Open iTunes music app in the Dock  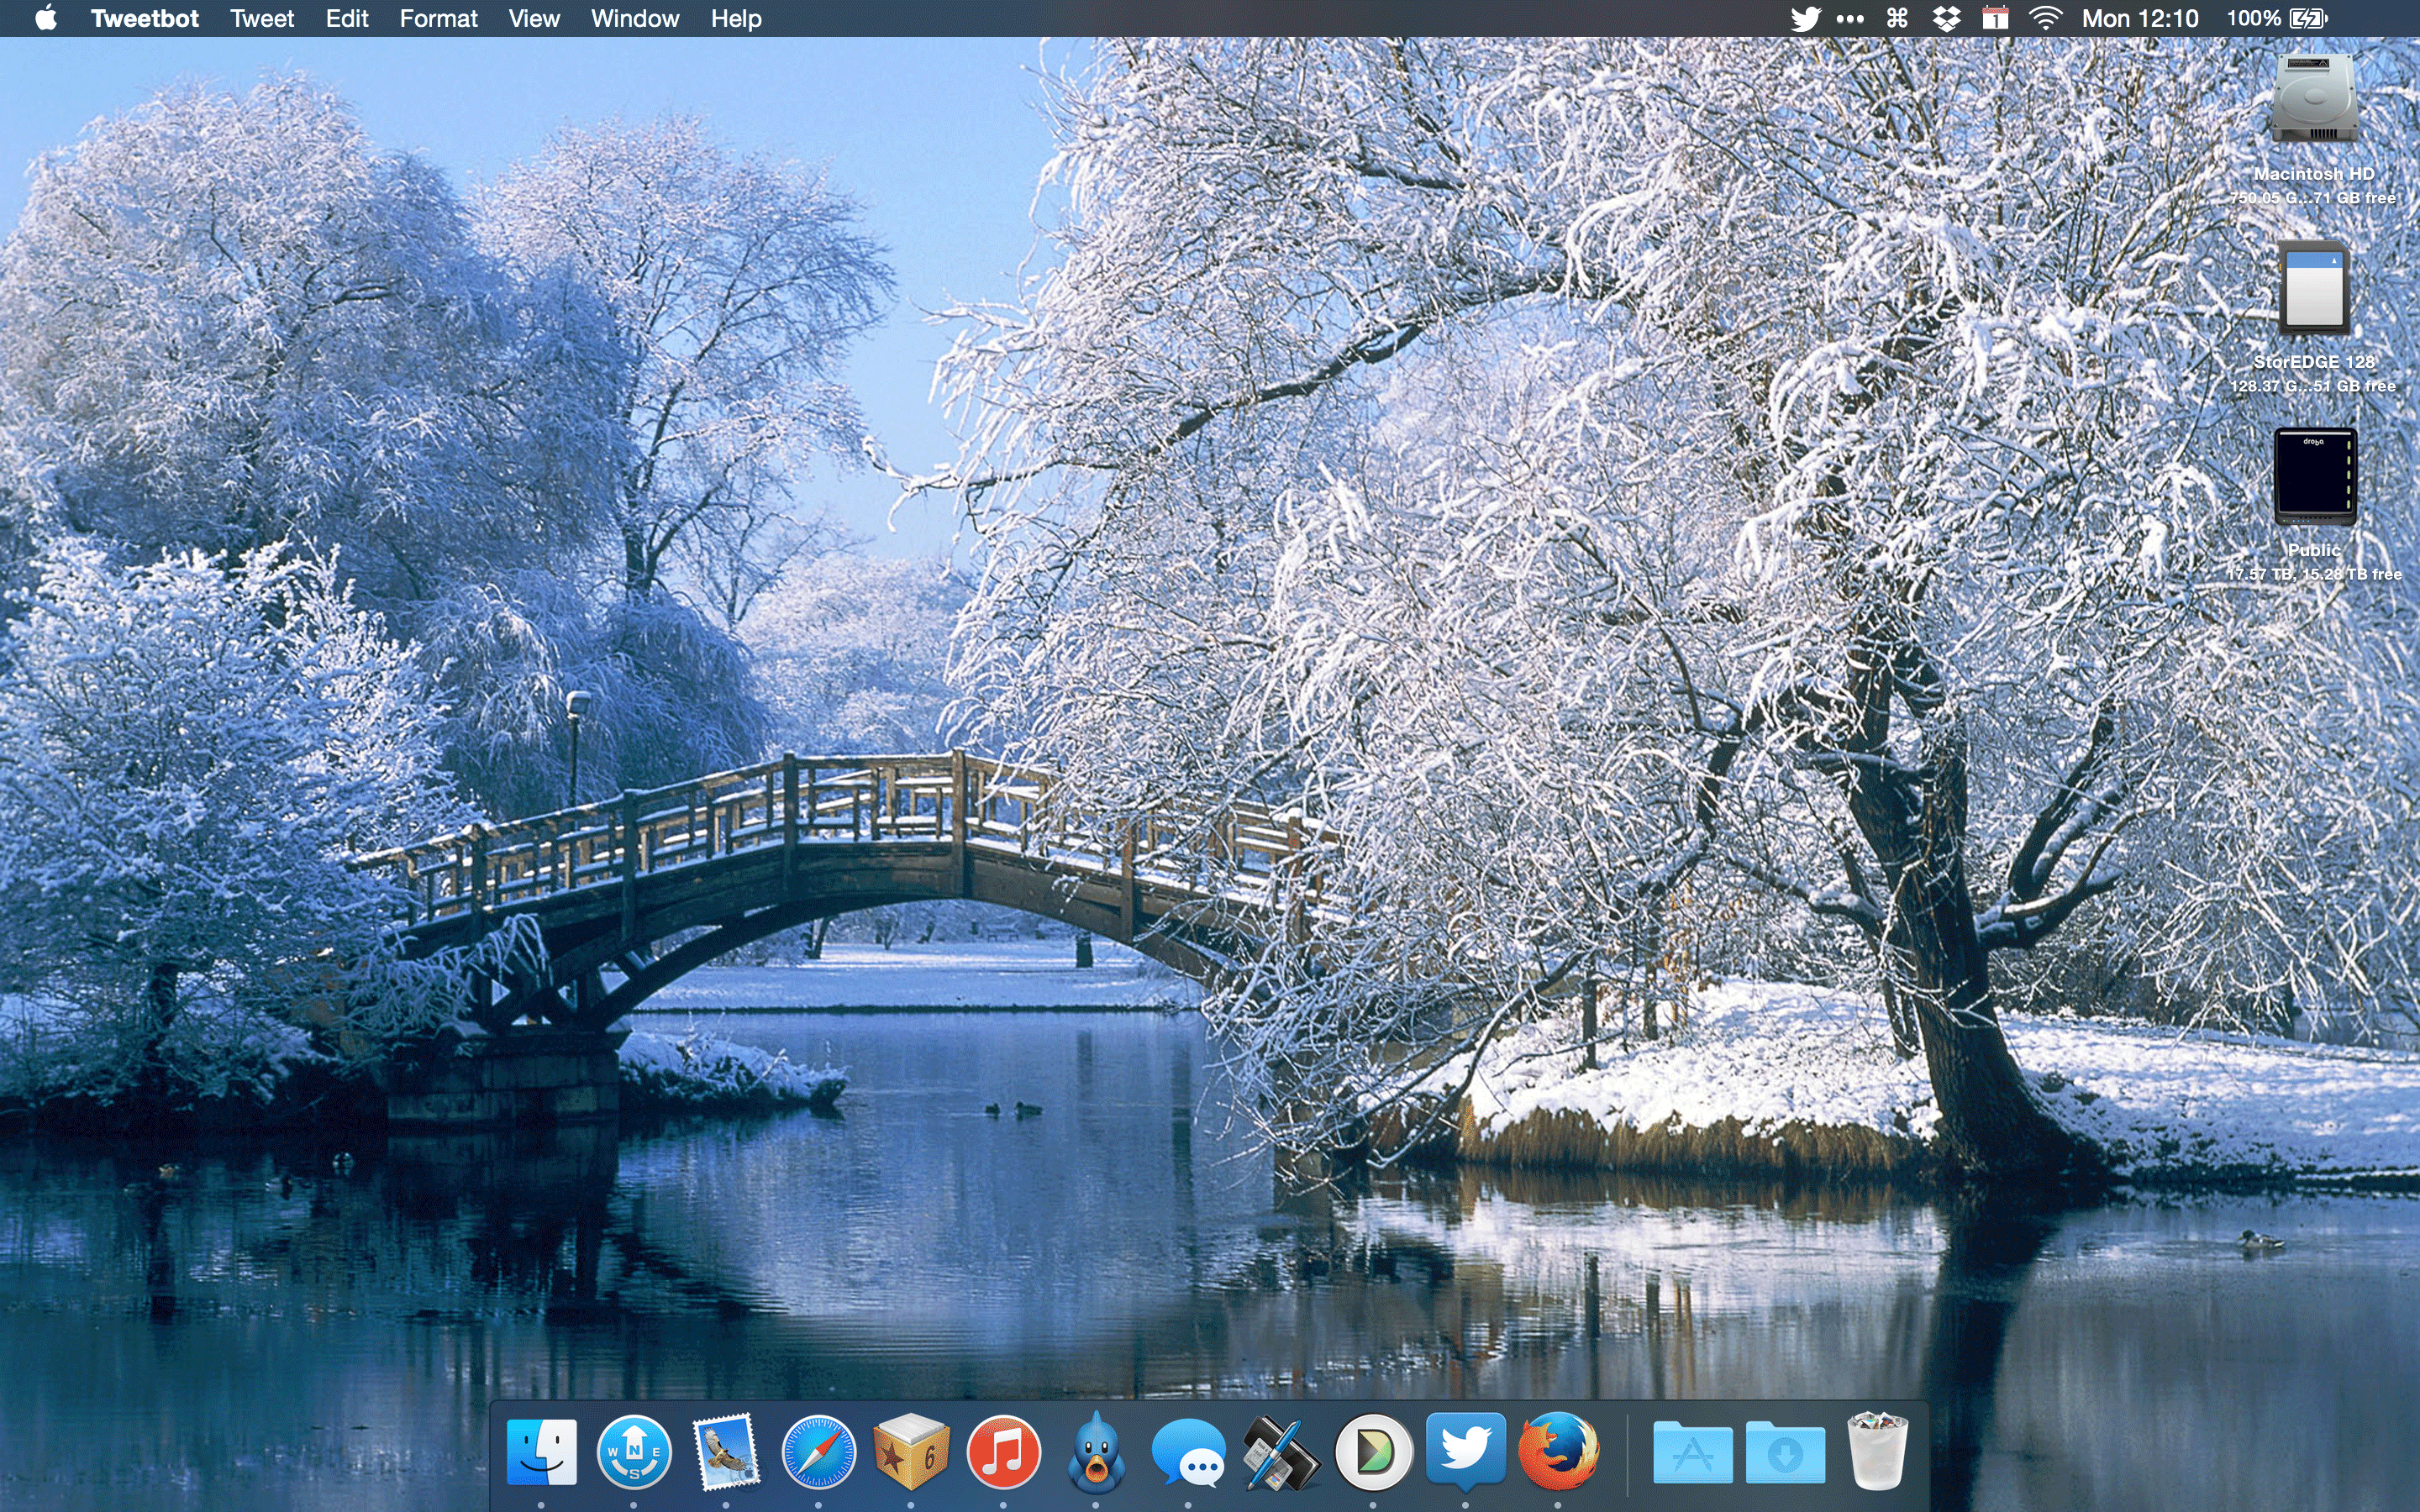pos(1003,1452)
